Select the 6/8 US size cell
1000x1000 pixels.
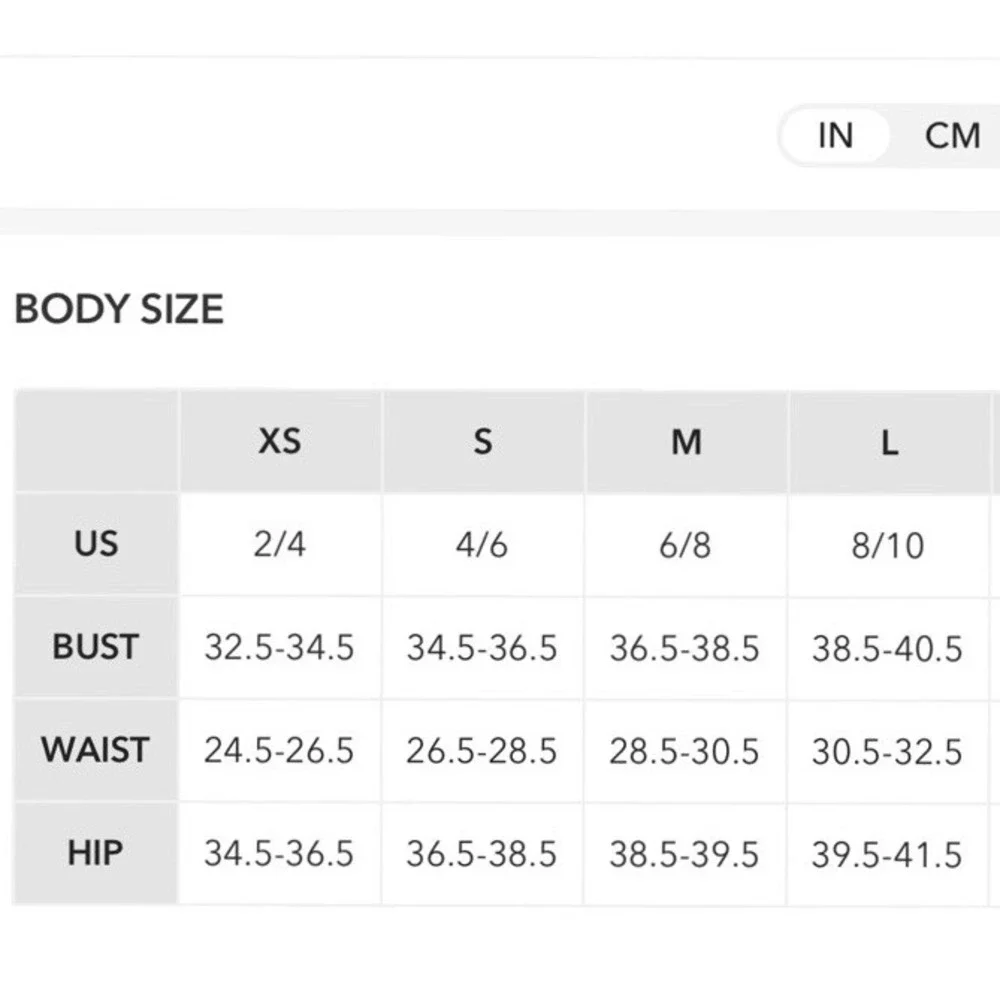click(x=686, y=545)
